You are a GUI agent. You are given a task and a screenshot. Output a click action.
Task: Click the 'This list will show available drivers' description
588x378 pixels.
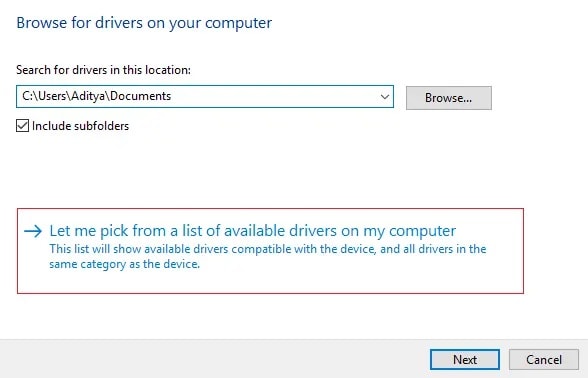(268, 249)
